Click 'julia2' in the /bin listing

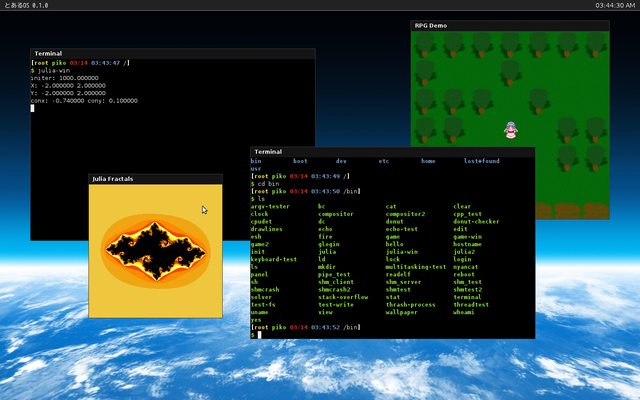pyautogui.click(x=464, y=252)
